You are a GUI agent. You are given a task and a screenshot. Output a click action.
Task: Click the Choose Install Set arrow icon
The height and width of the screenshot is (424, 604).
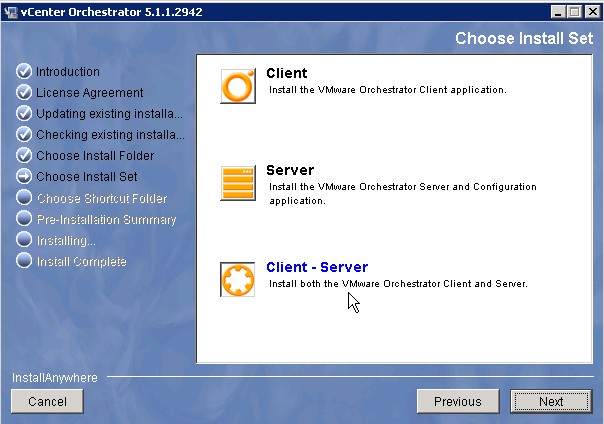(x=24, y=177)
